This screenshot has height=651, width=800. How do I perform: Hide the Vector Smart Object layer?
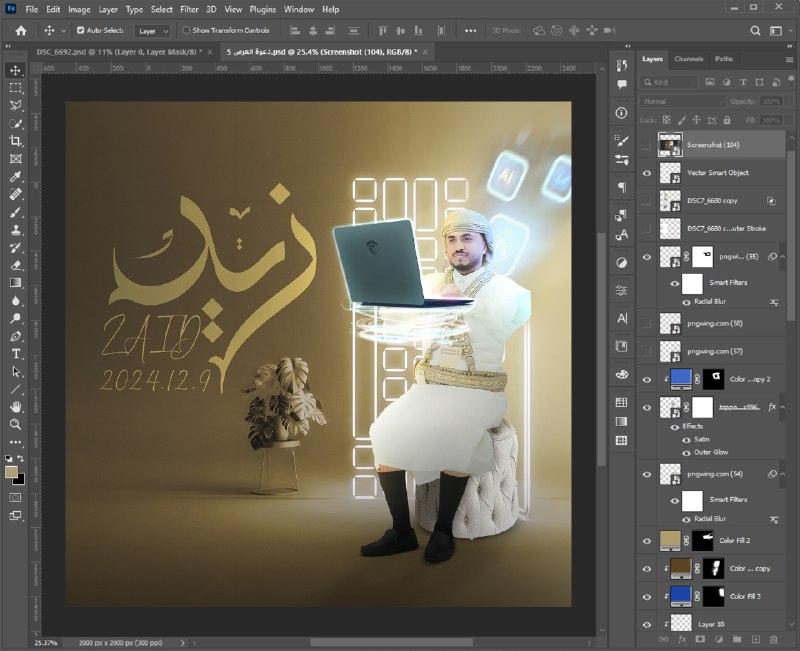click(646, 173)
